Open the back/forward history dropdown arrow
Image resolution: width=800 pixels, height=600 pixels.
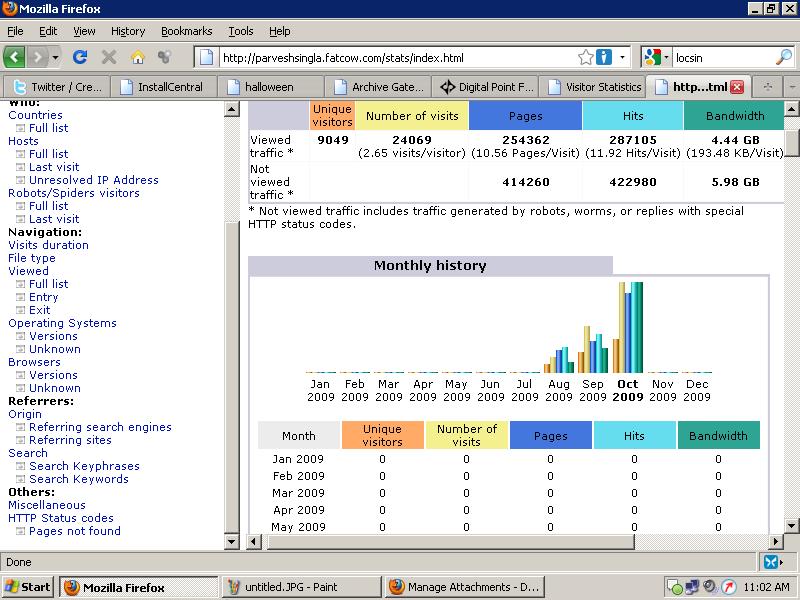coord(55,57)
